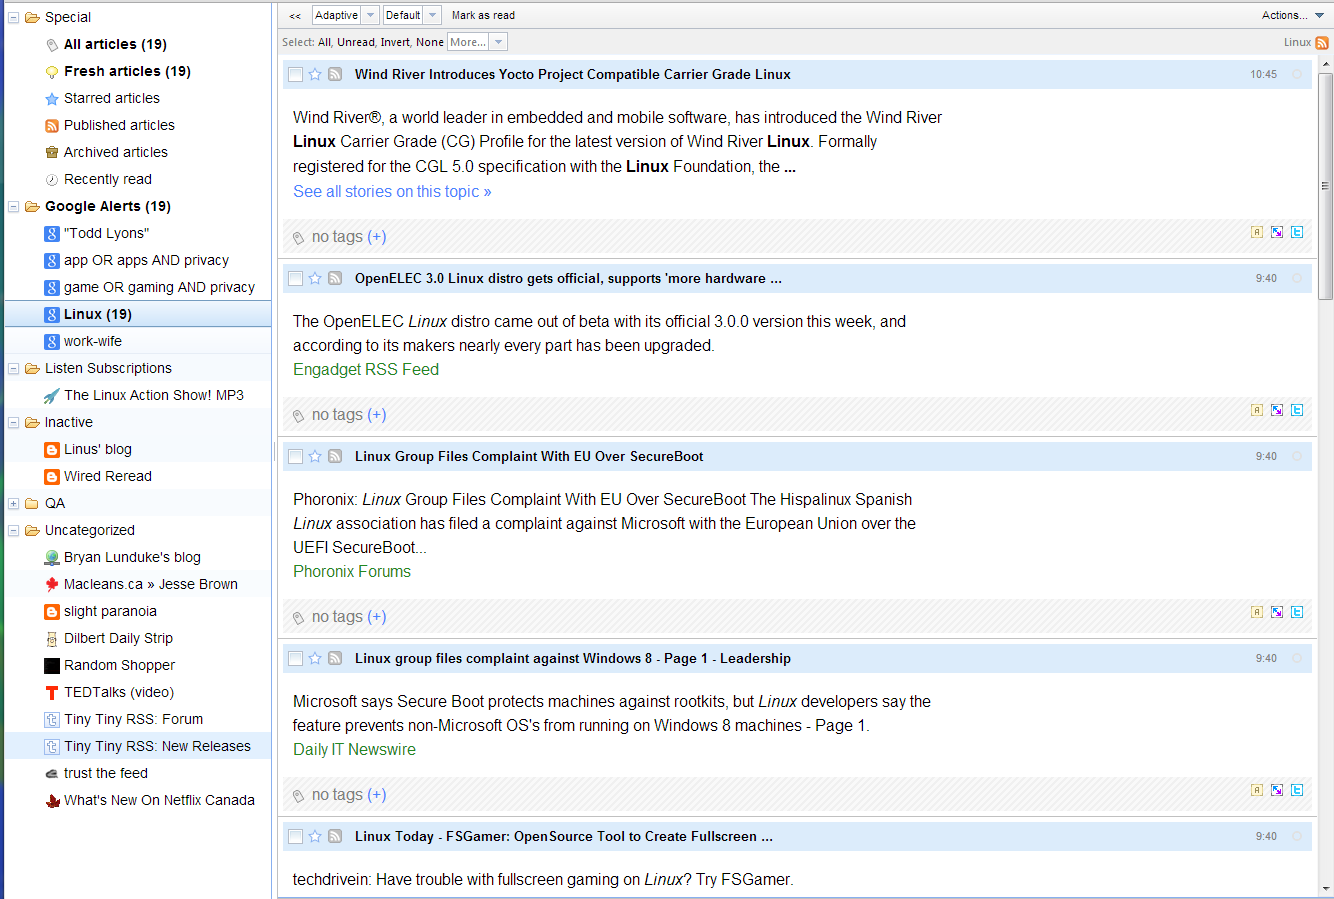Star the Wind River Yocto article

pos(315,74)
